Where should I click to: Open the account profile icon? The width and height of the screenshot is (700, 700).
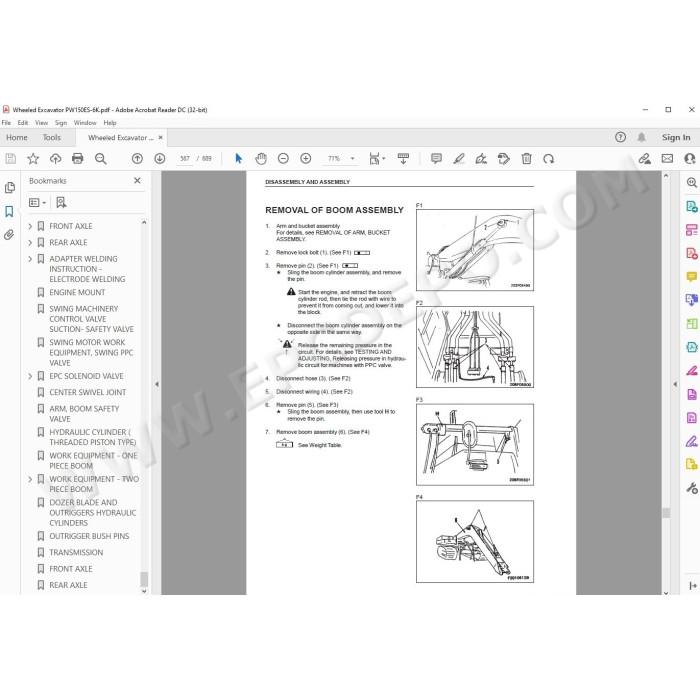pyautogui.click(x=690, y=158)
